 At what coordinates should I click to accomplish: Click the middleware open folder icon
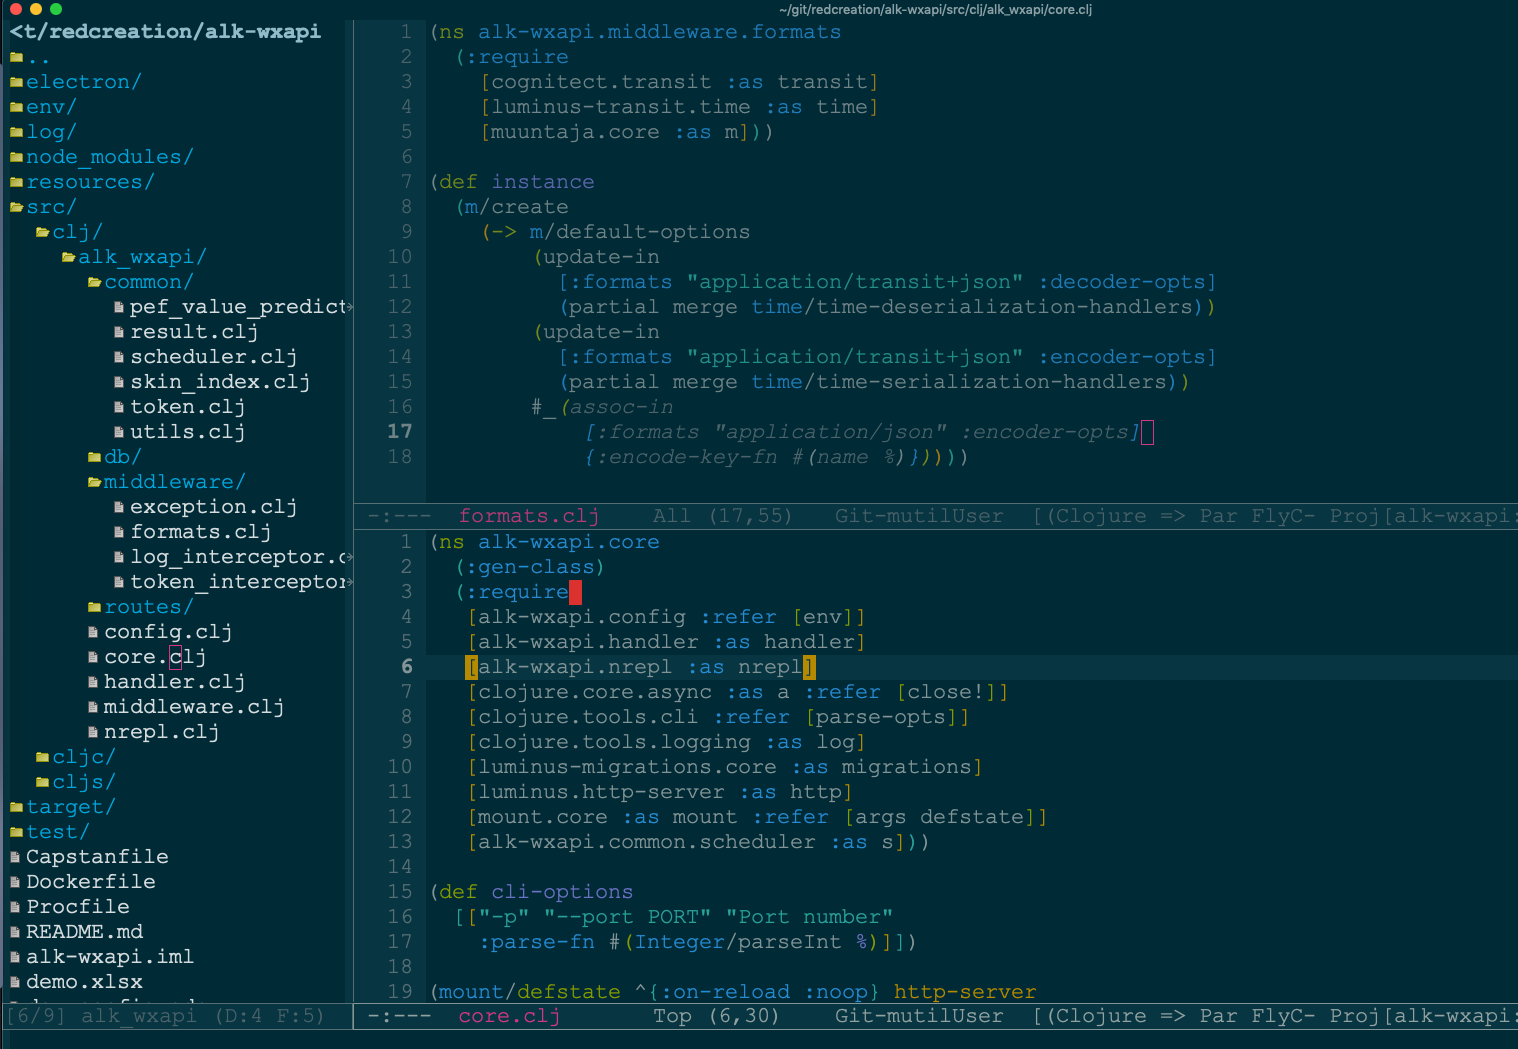click(x=94, y=482)
